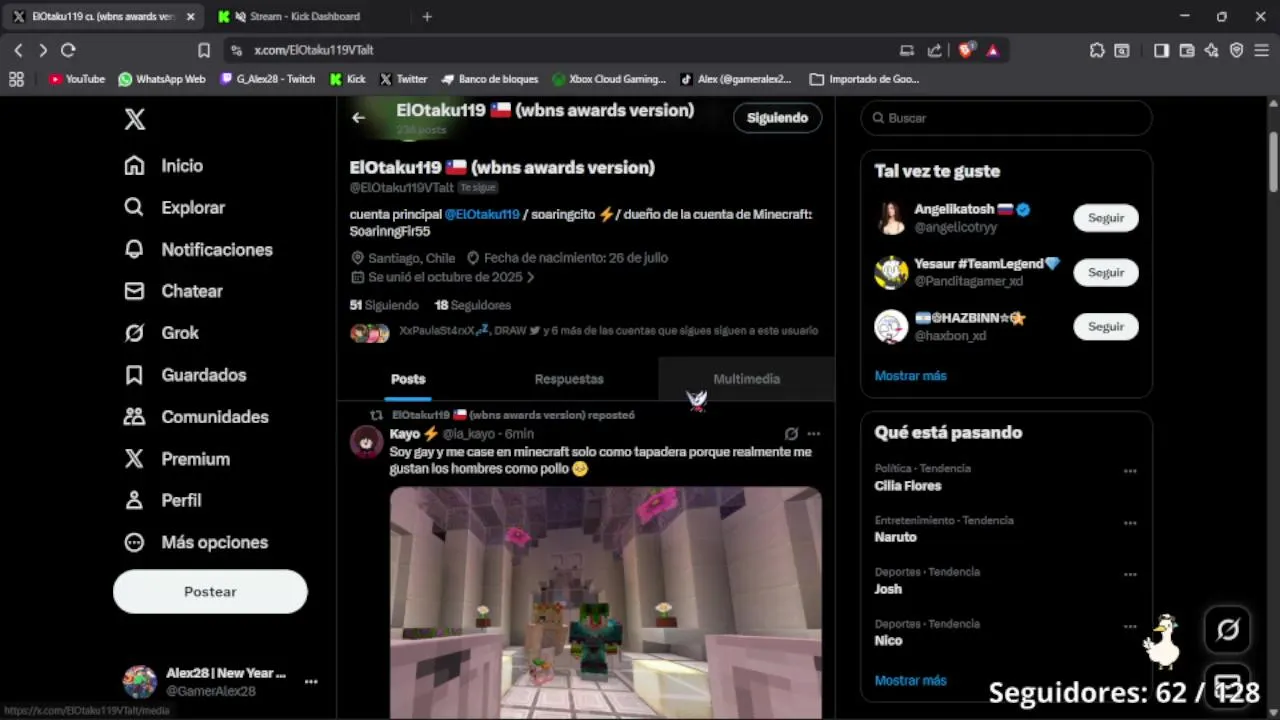Open Guardados bookmarks in the sidebar
This screenshot has height=720, width=1280.
click(185, 375)
